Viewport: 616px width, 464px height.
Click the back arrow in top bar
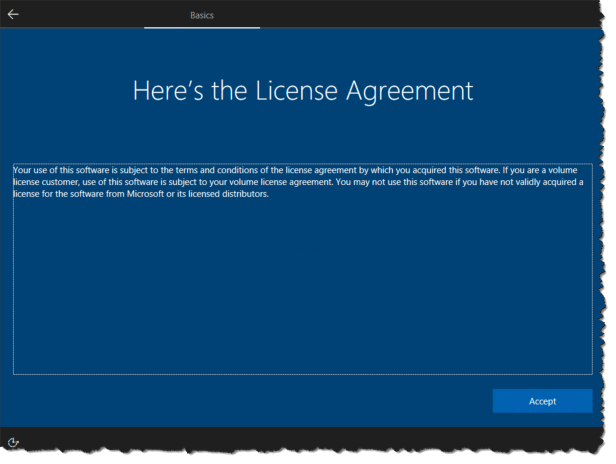(x=13, y=15)
